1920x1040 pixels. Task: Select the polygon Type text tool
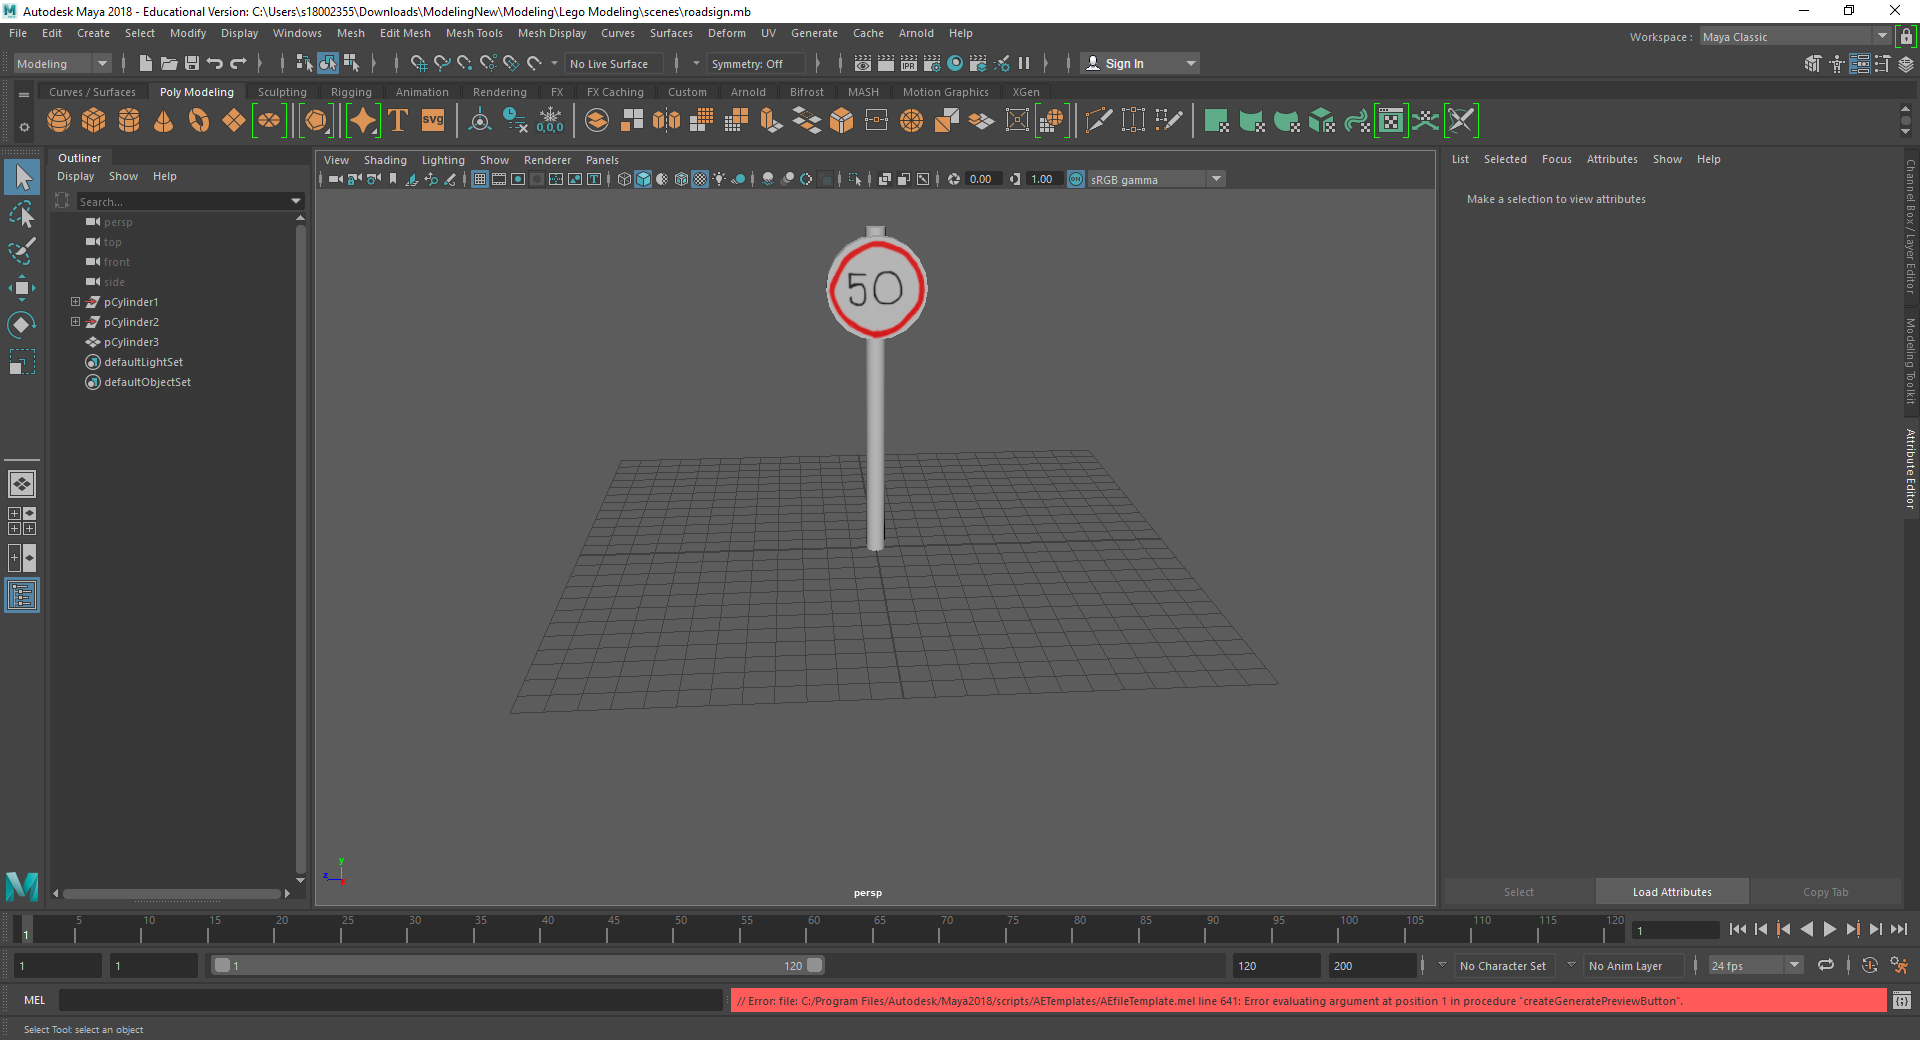[x=398, y=121]
